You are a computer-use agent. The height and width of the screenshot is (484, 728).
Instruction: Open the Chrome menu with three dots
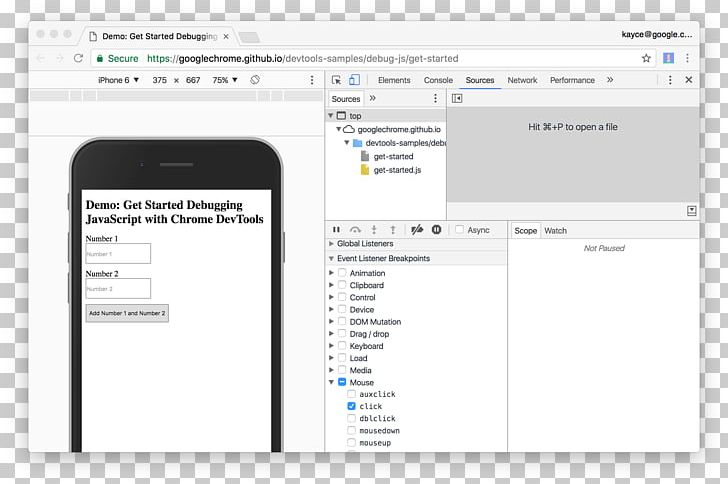[x=687, y=58]
